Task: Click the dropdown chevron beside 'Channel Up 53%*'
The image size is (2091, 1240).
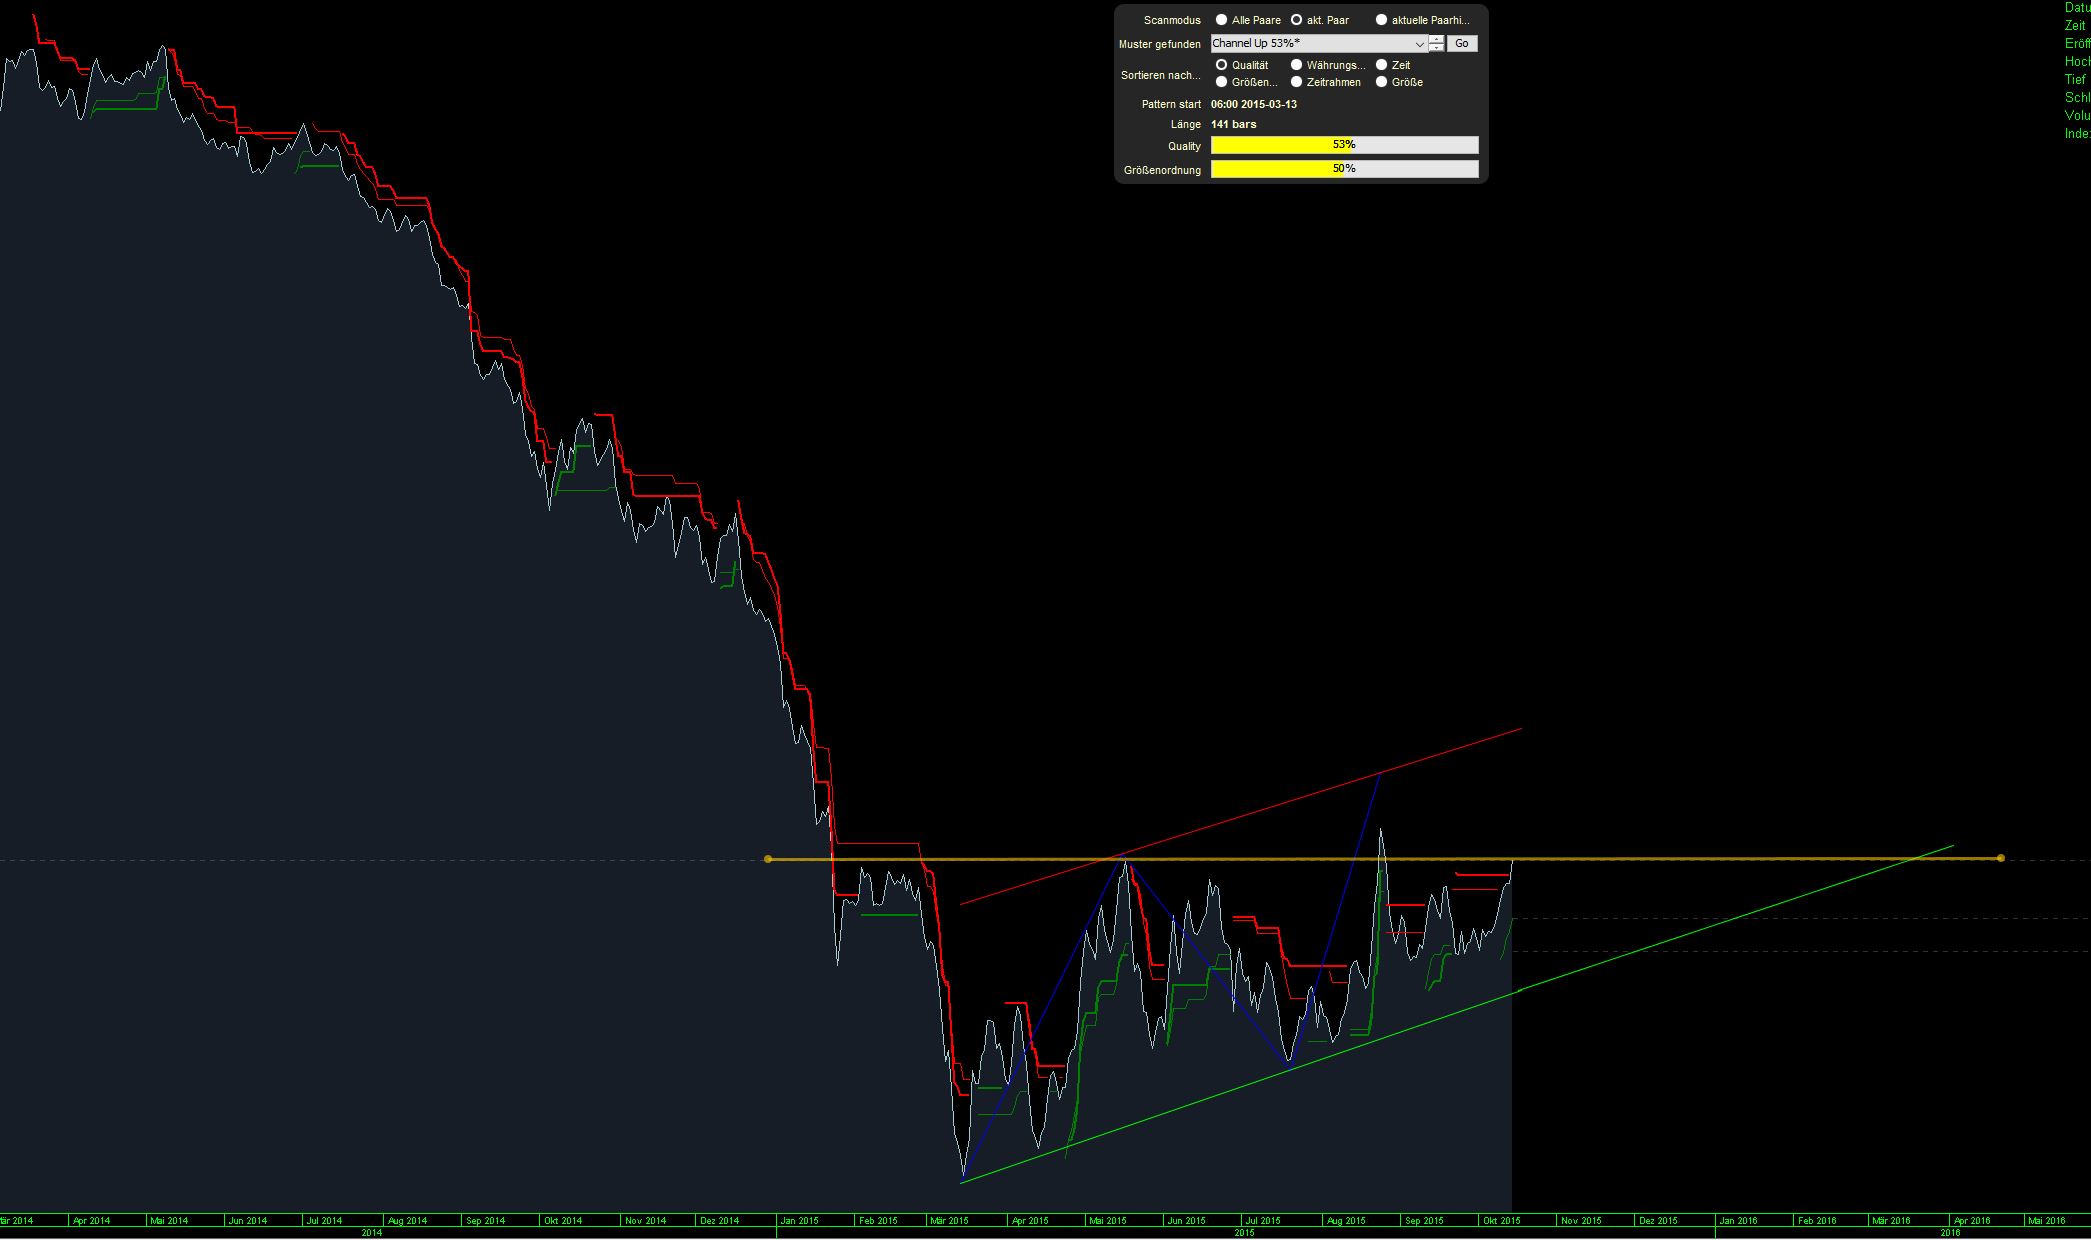Action: coord(1419,44)
